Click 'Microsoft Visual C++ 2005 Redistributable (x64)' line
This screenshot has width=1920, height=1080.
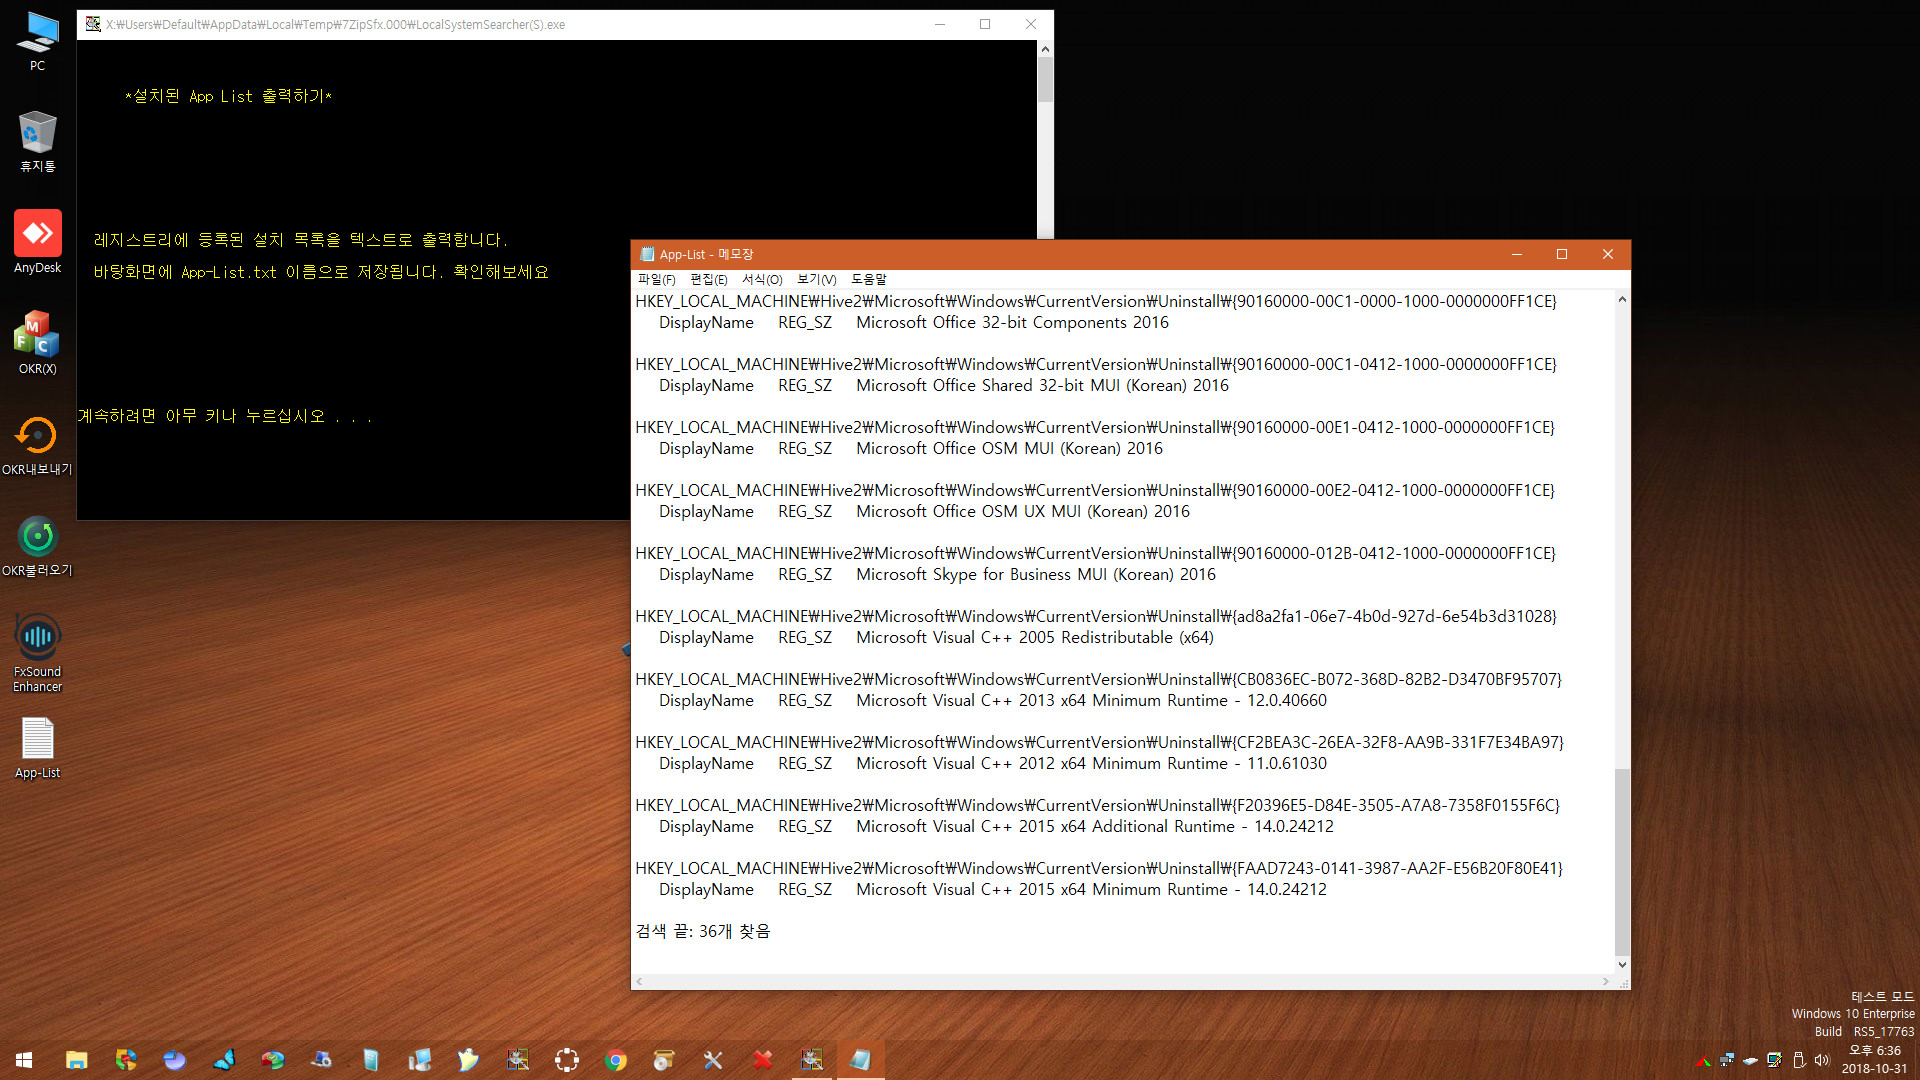click(1035, 638)
